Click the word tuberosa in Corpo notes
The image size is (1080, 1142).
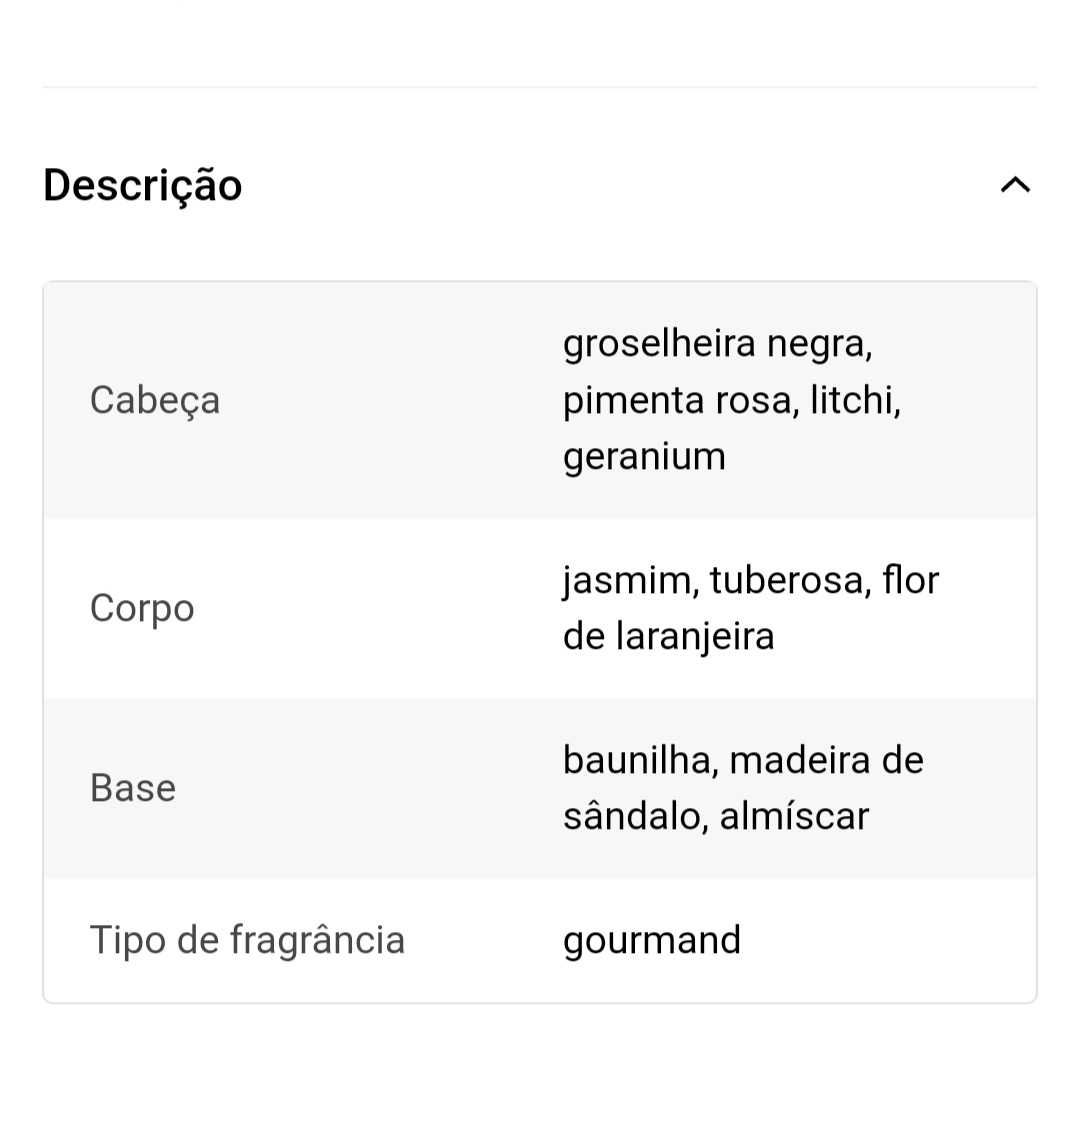tap(789, 580)
